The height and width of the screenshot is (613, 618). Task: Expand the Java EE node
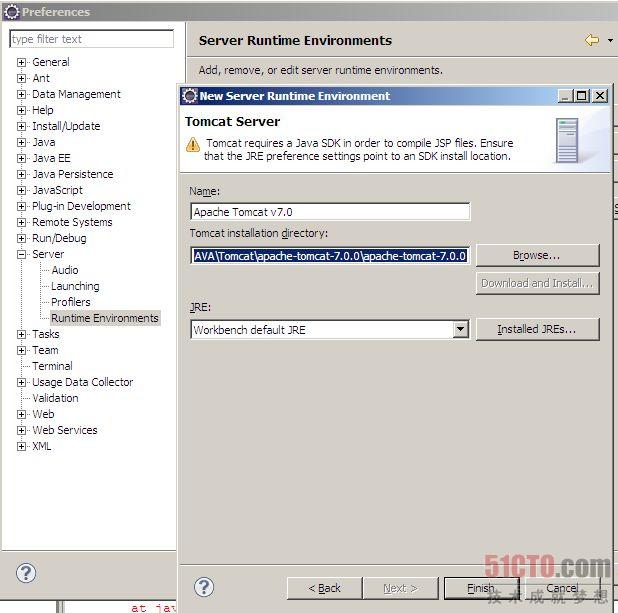(21, 158)
